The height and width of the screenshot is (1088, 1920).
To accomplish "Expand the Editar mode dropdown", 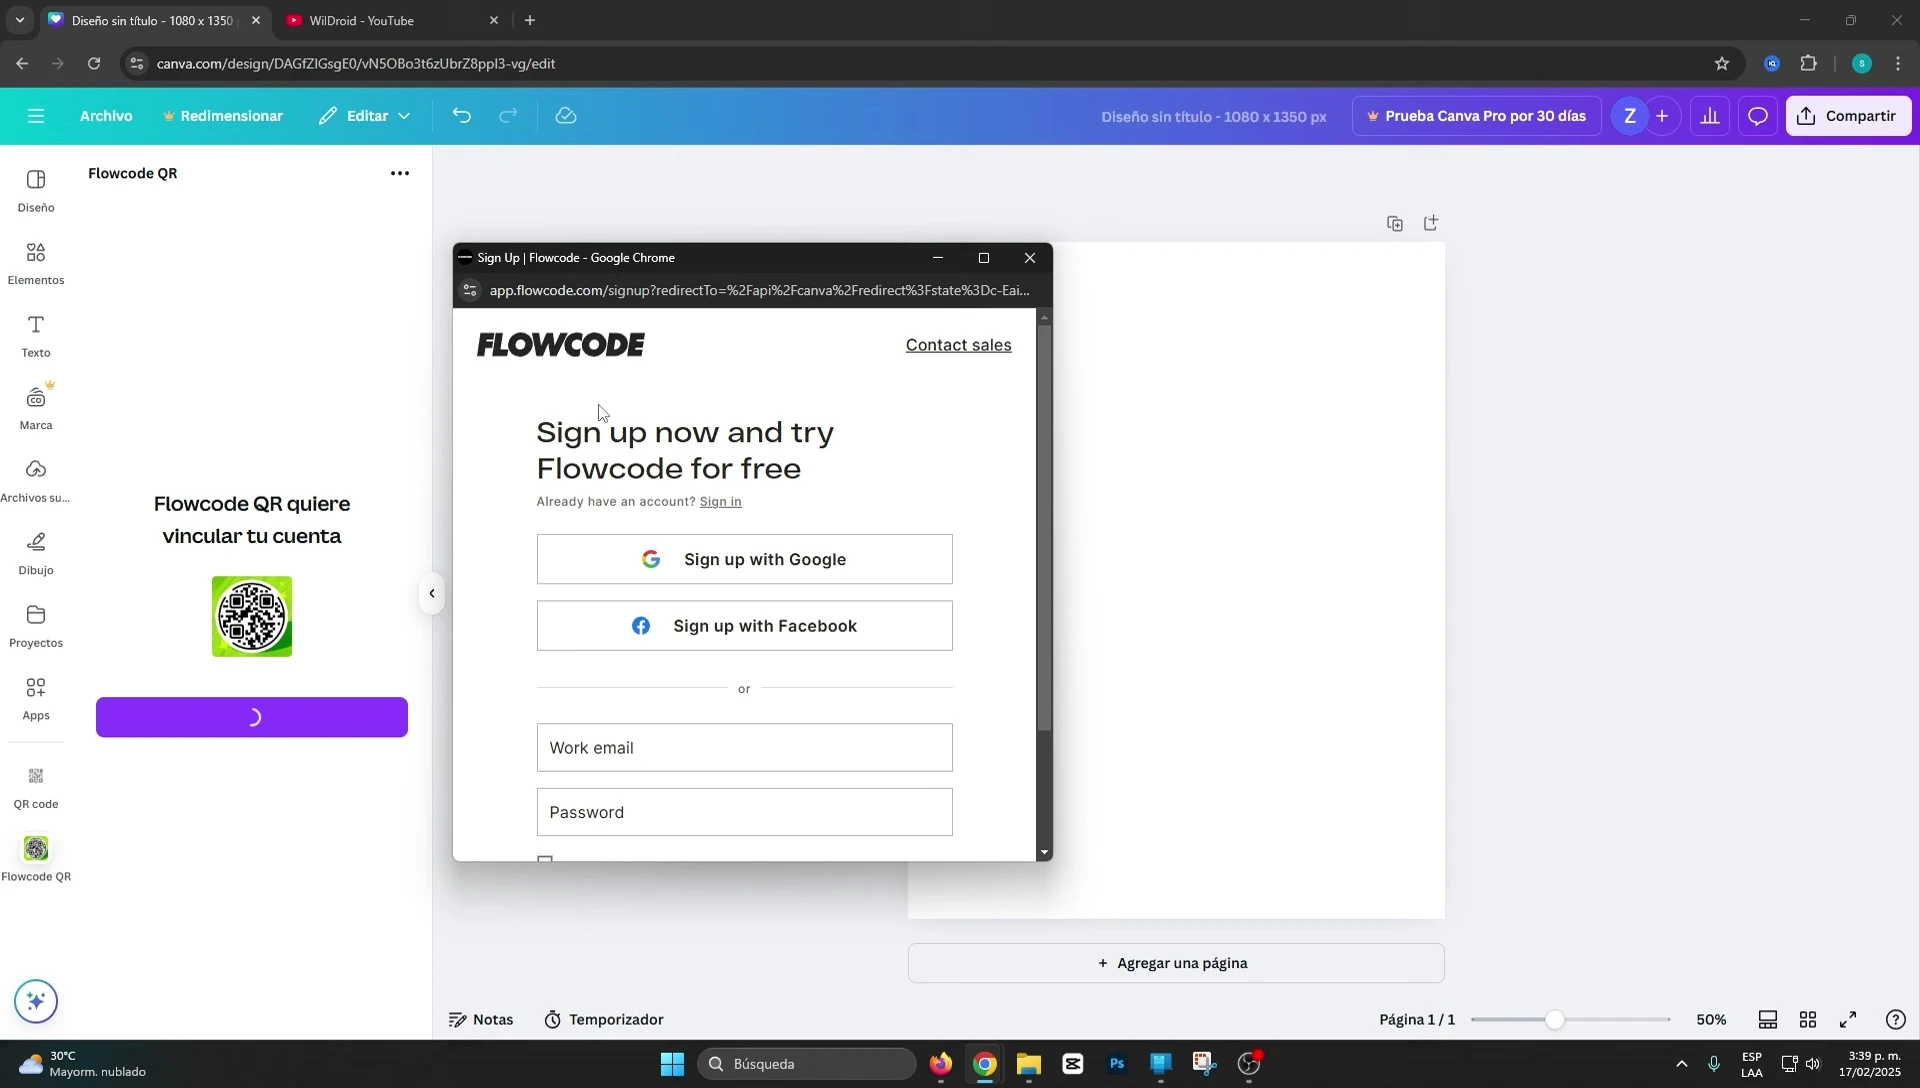I will tap(365, 116).
